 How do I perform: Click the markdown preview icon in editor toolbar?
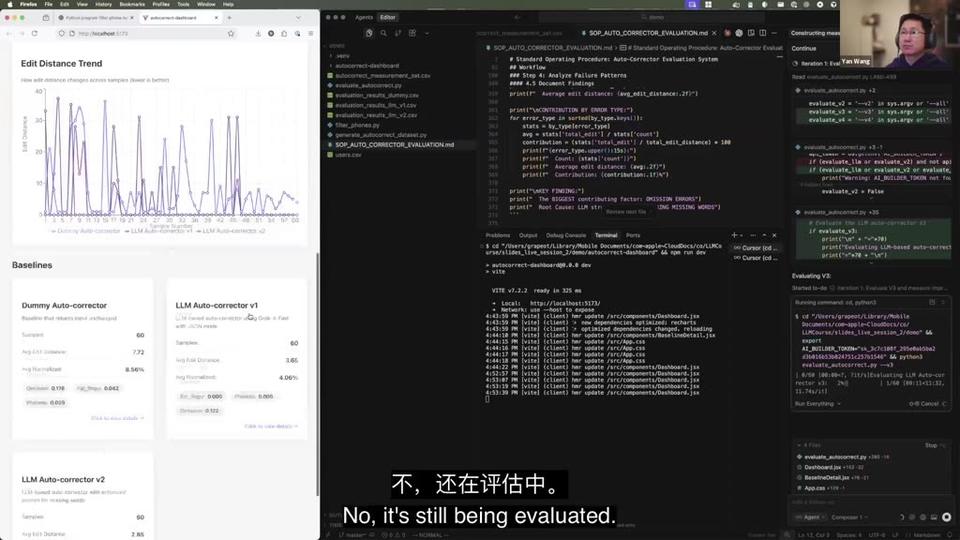(751, 33)
